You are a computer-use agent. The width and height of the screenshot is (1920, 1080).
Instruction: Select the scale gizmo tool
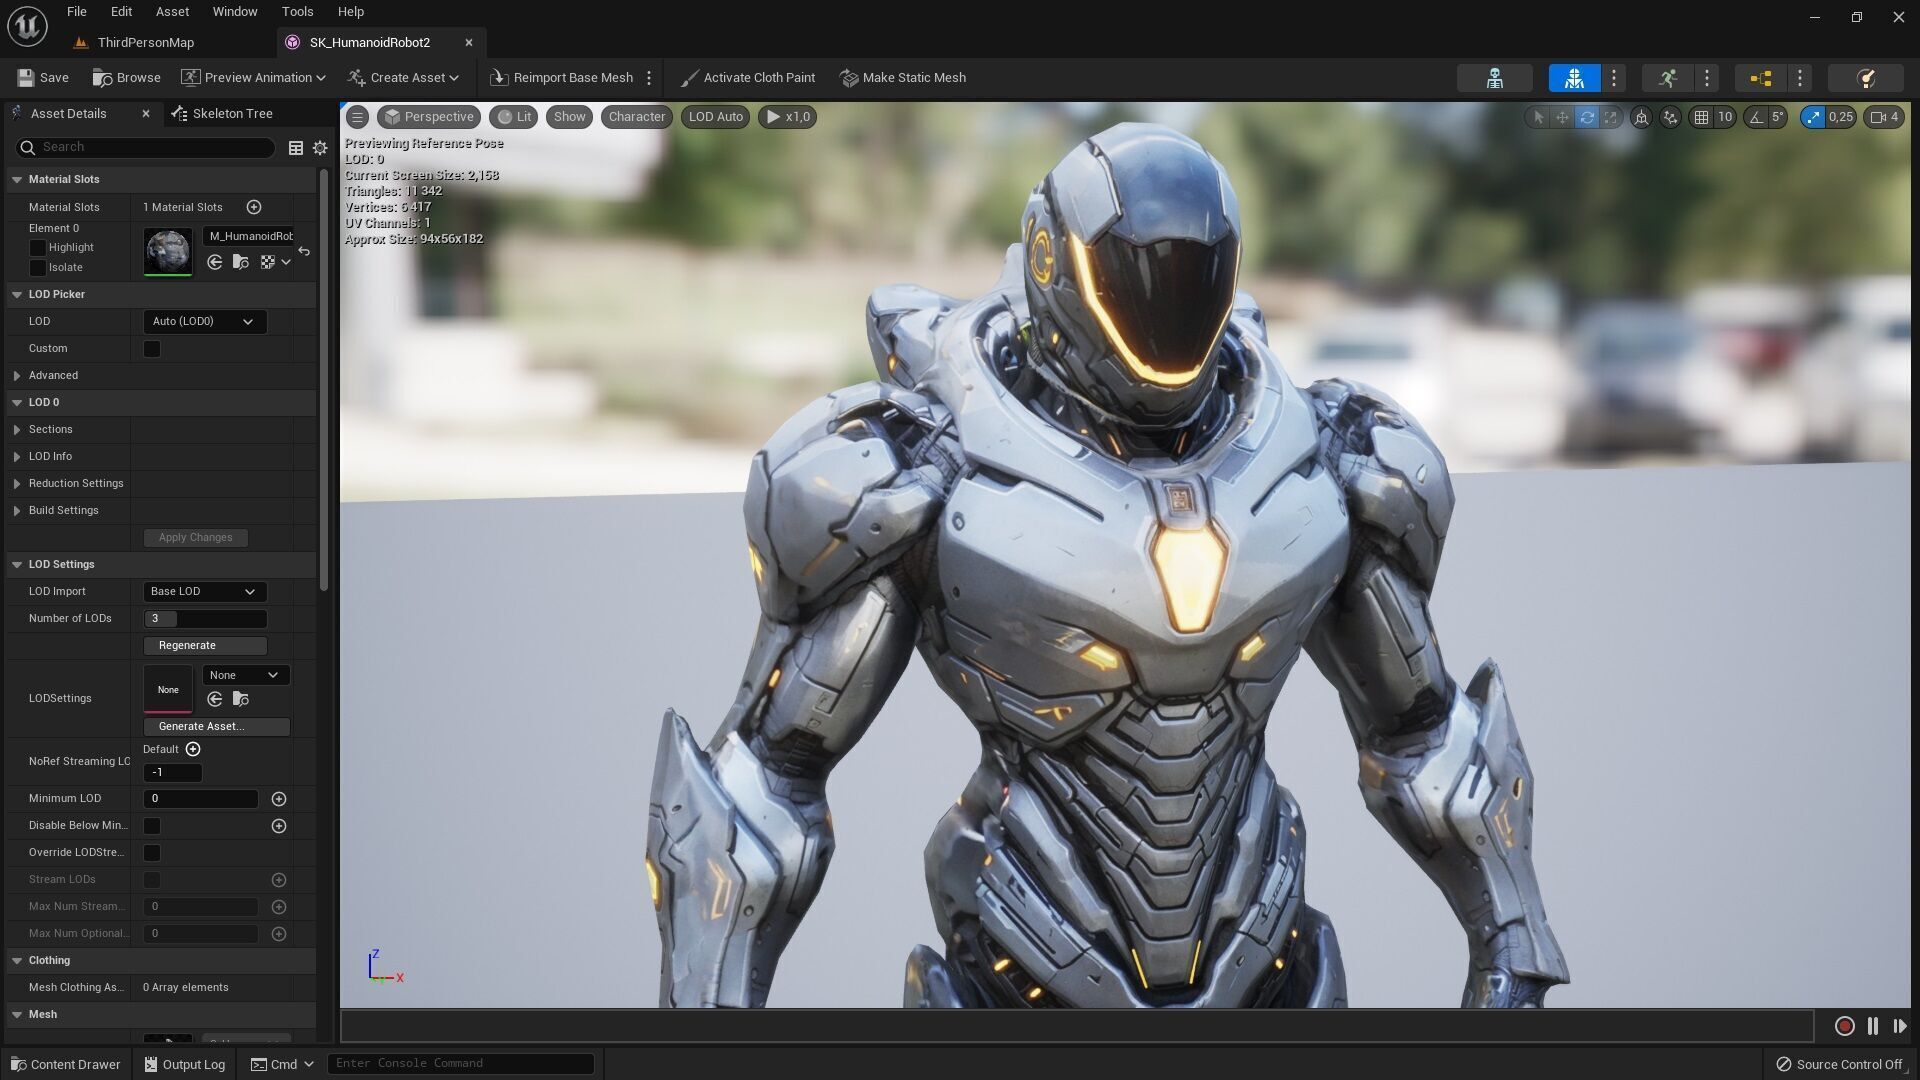click(1610, 117)
